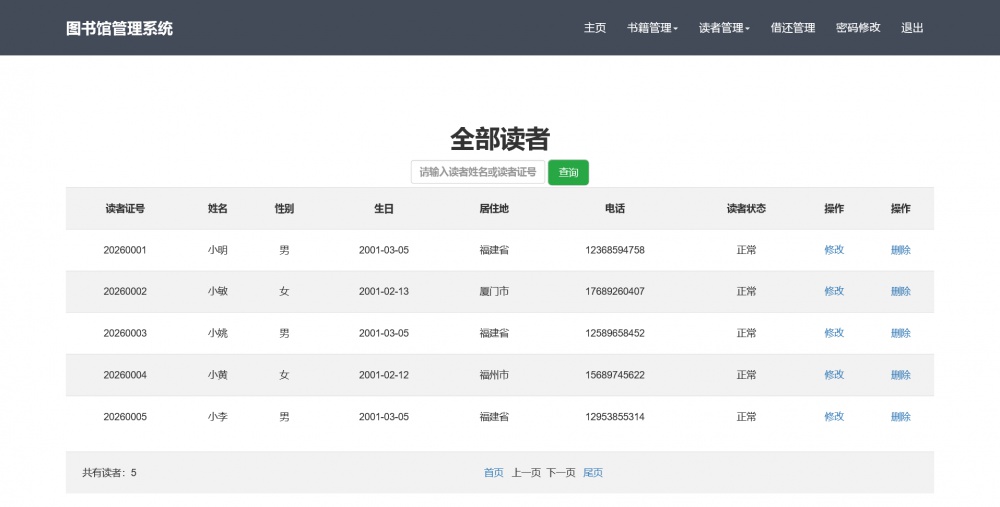Click 退出 to log out
The image size is (1000, 507).
[x=912, y=28]
